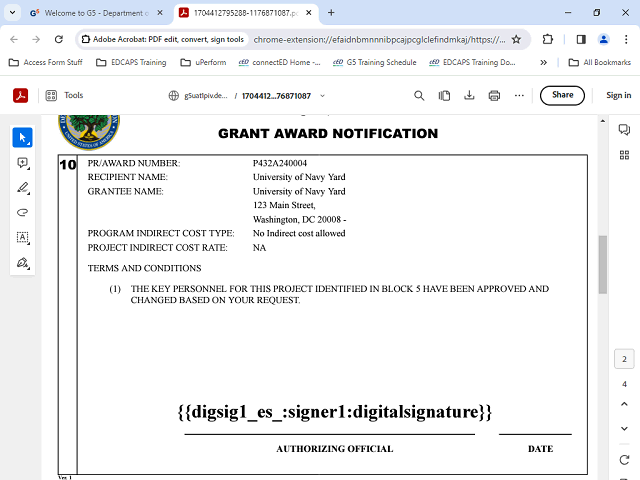Open All Bookmarks folder
This screenshot has height=480, width=640.
pos(600,62)
